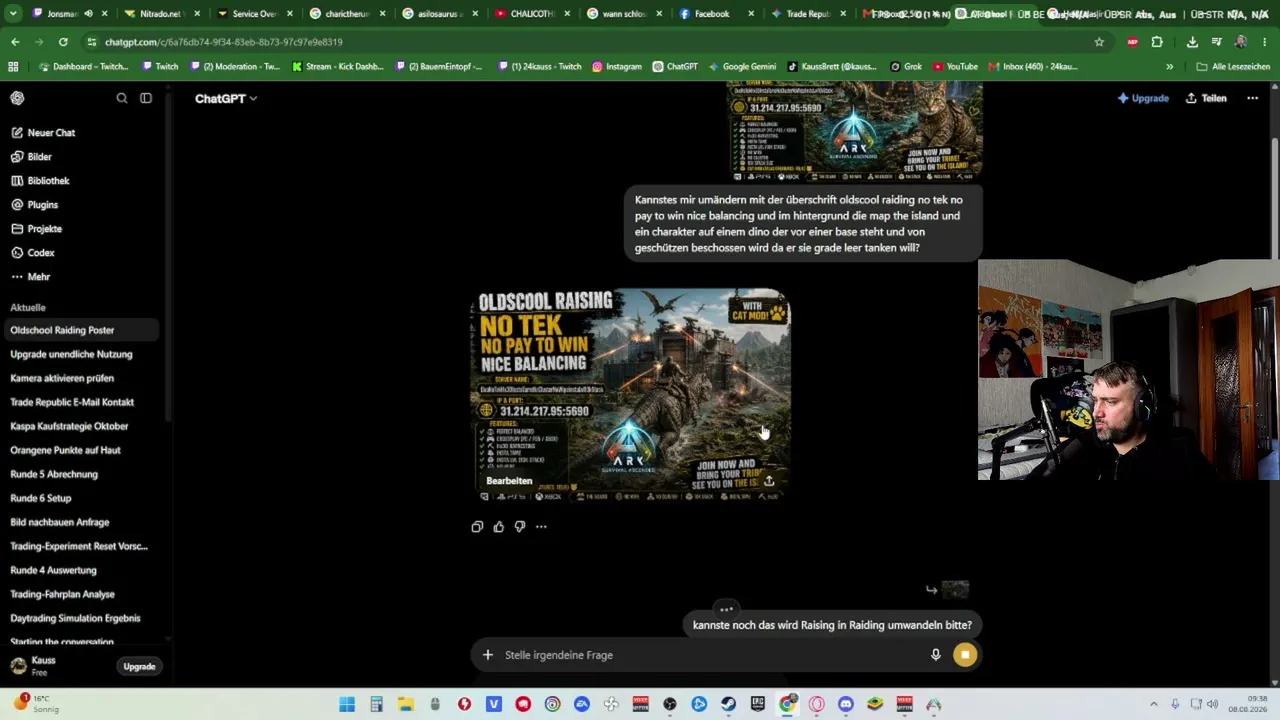Open the ChatGPT bookmark
1280x720 pixels.
(x=675, y=67)
